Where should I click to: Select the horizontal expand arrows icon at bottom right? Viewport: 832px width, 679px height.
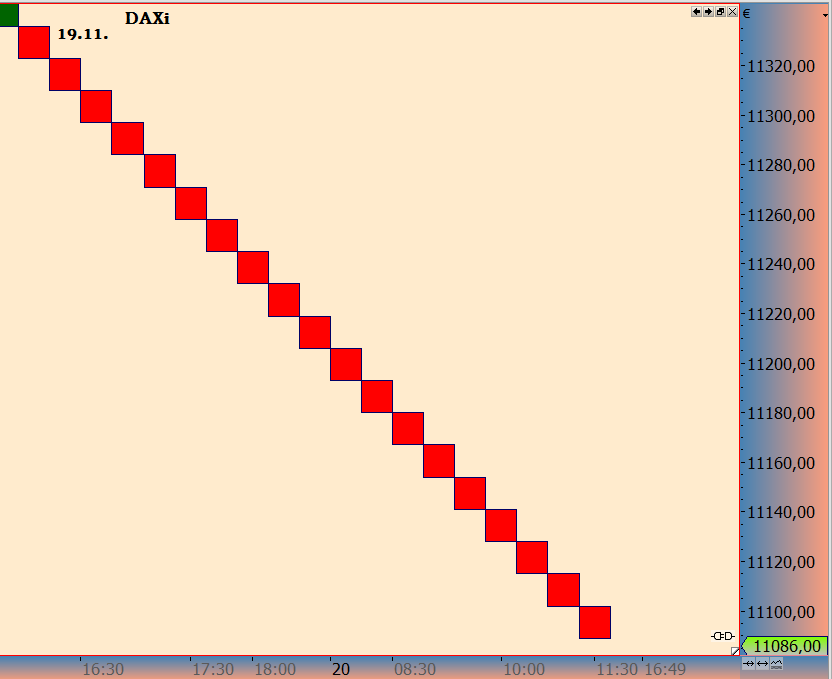click(762, 663)
